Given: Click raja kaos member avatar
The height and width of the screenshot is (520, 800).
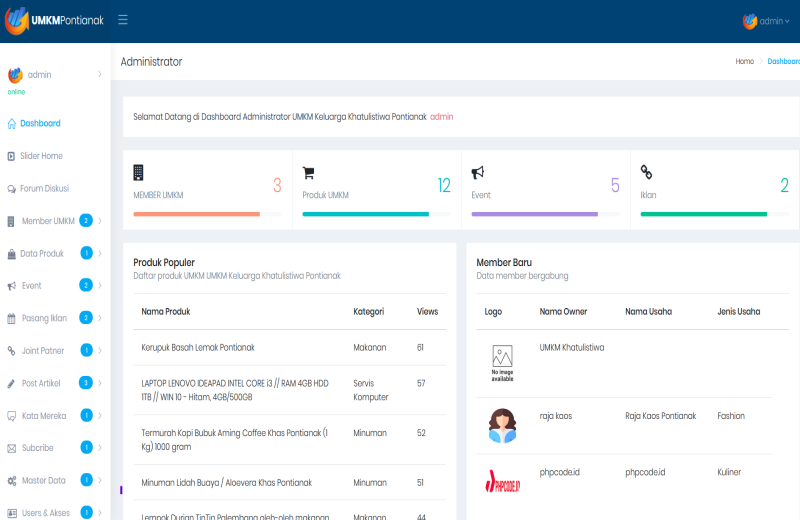Looking at the screenshot, I should pos(503,426).
